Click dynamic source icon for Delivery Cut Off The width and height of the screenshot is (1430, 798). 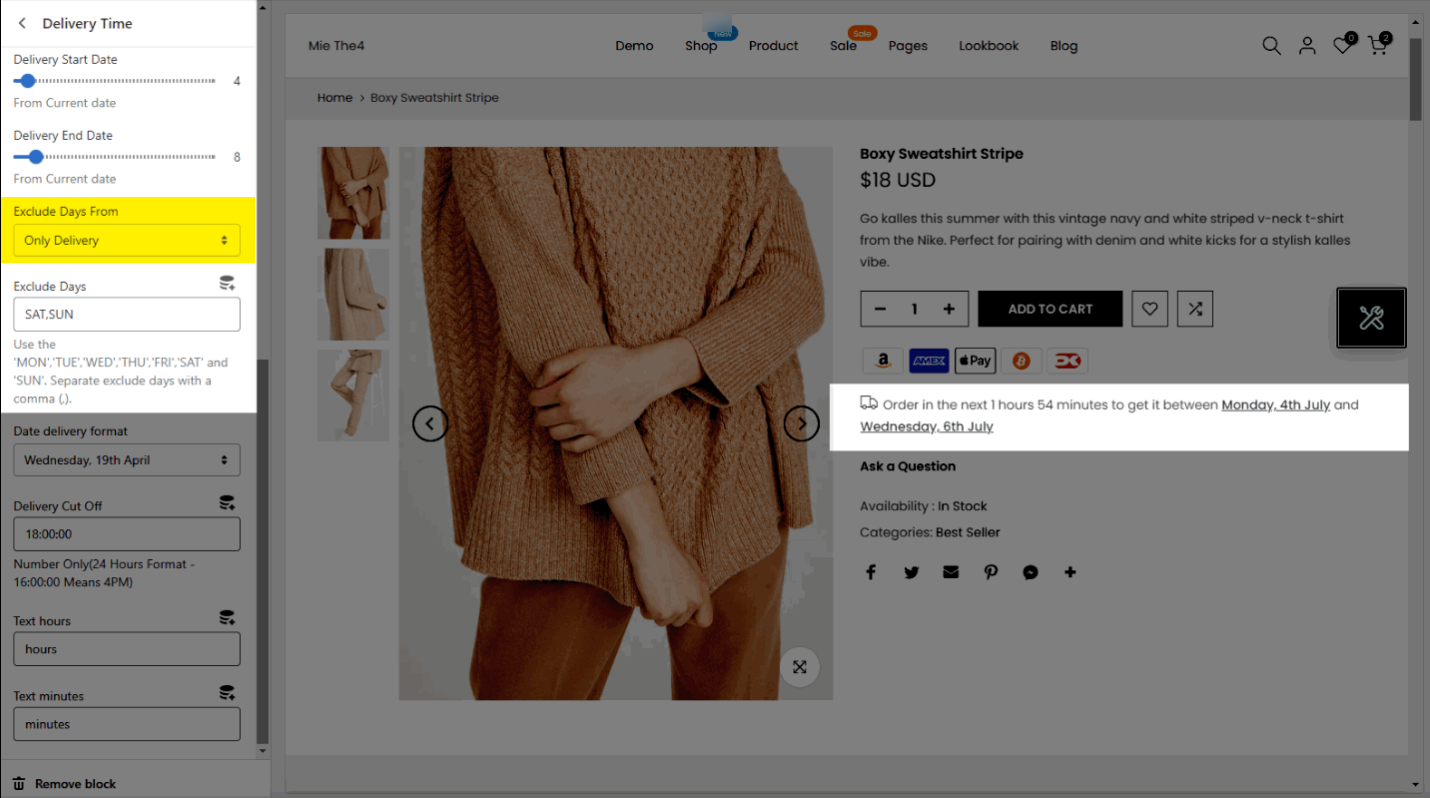227,503
